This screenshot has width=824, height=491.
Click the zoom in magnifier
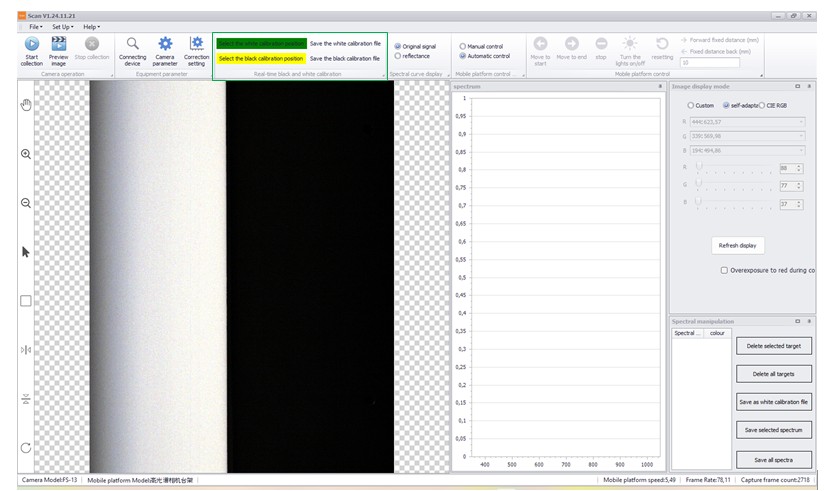[26, 154]
